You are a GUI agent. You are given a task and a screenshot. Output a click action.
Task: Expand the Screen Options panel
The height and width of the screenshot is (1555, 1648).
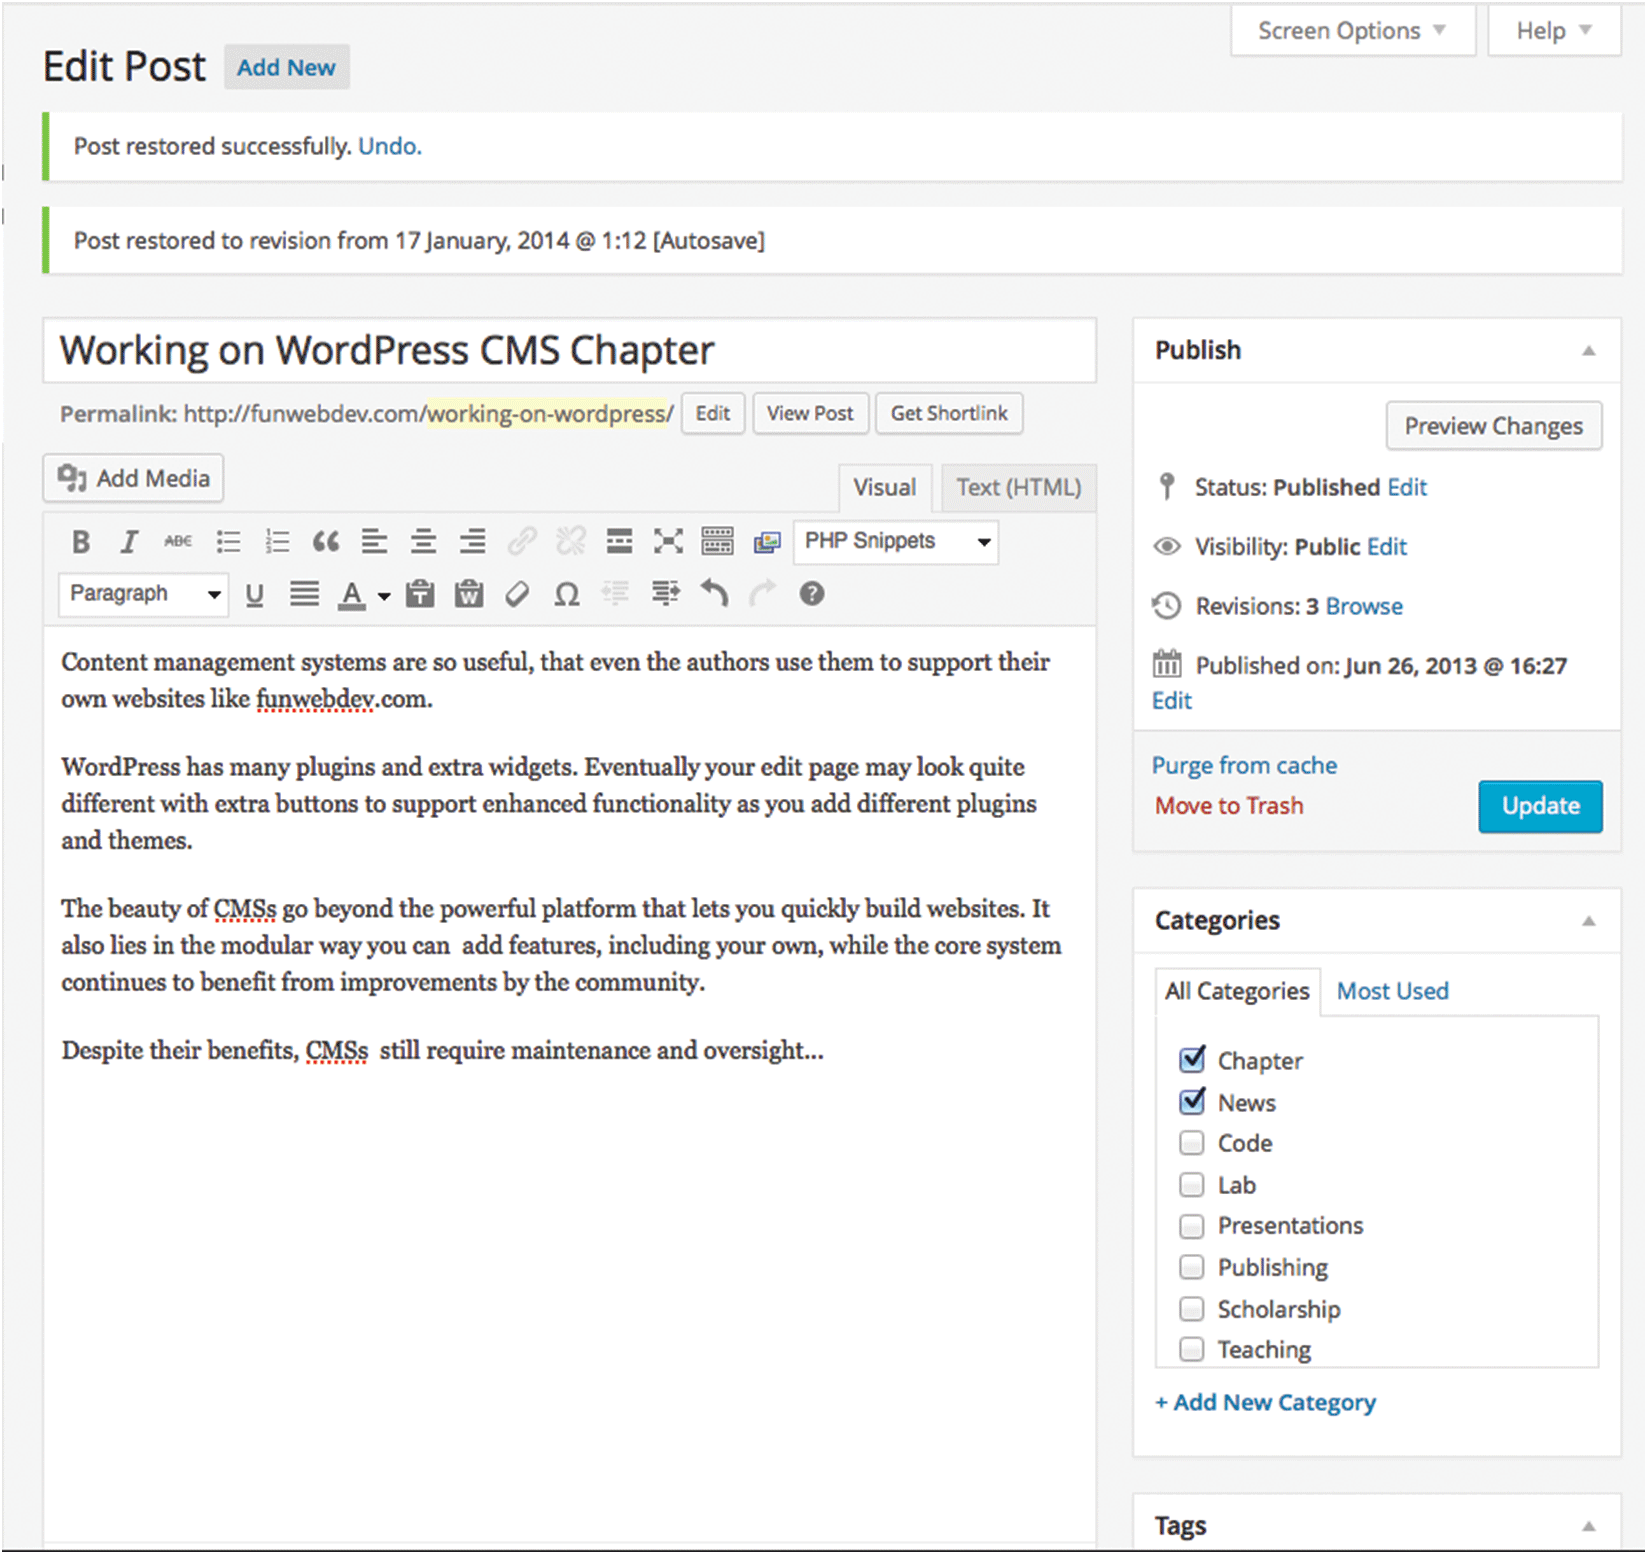(x=1352, y=31)
